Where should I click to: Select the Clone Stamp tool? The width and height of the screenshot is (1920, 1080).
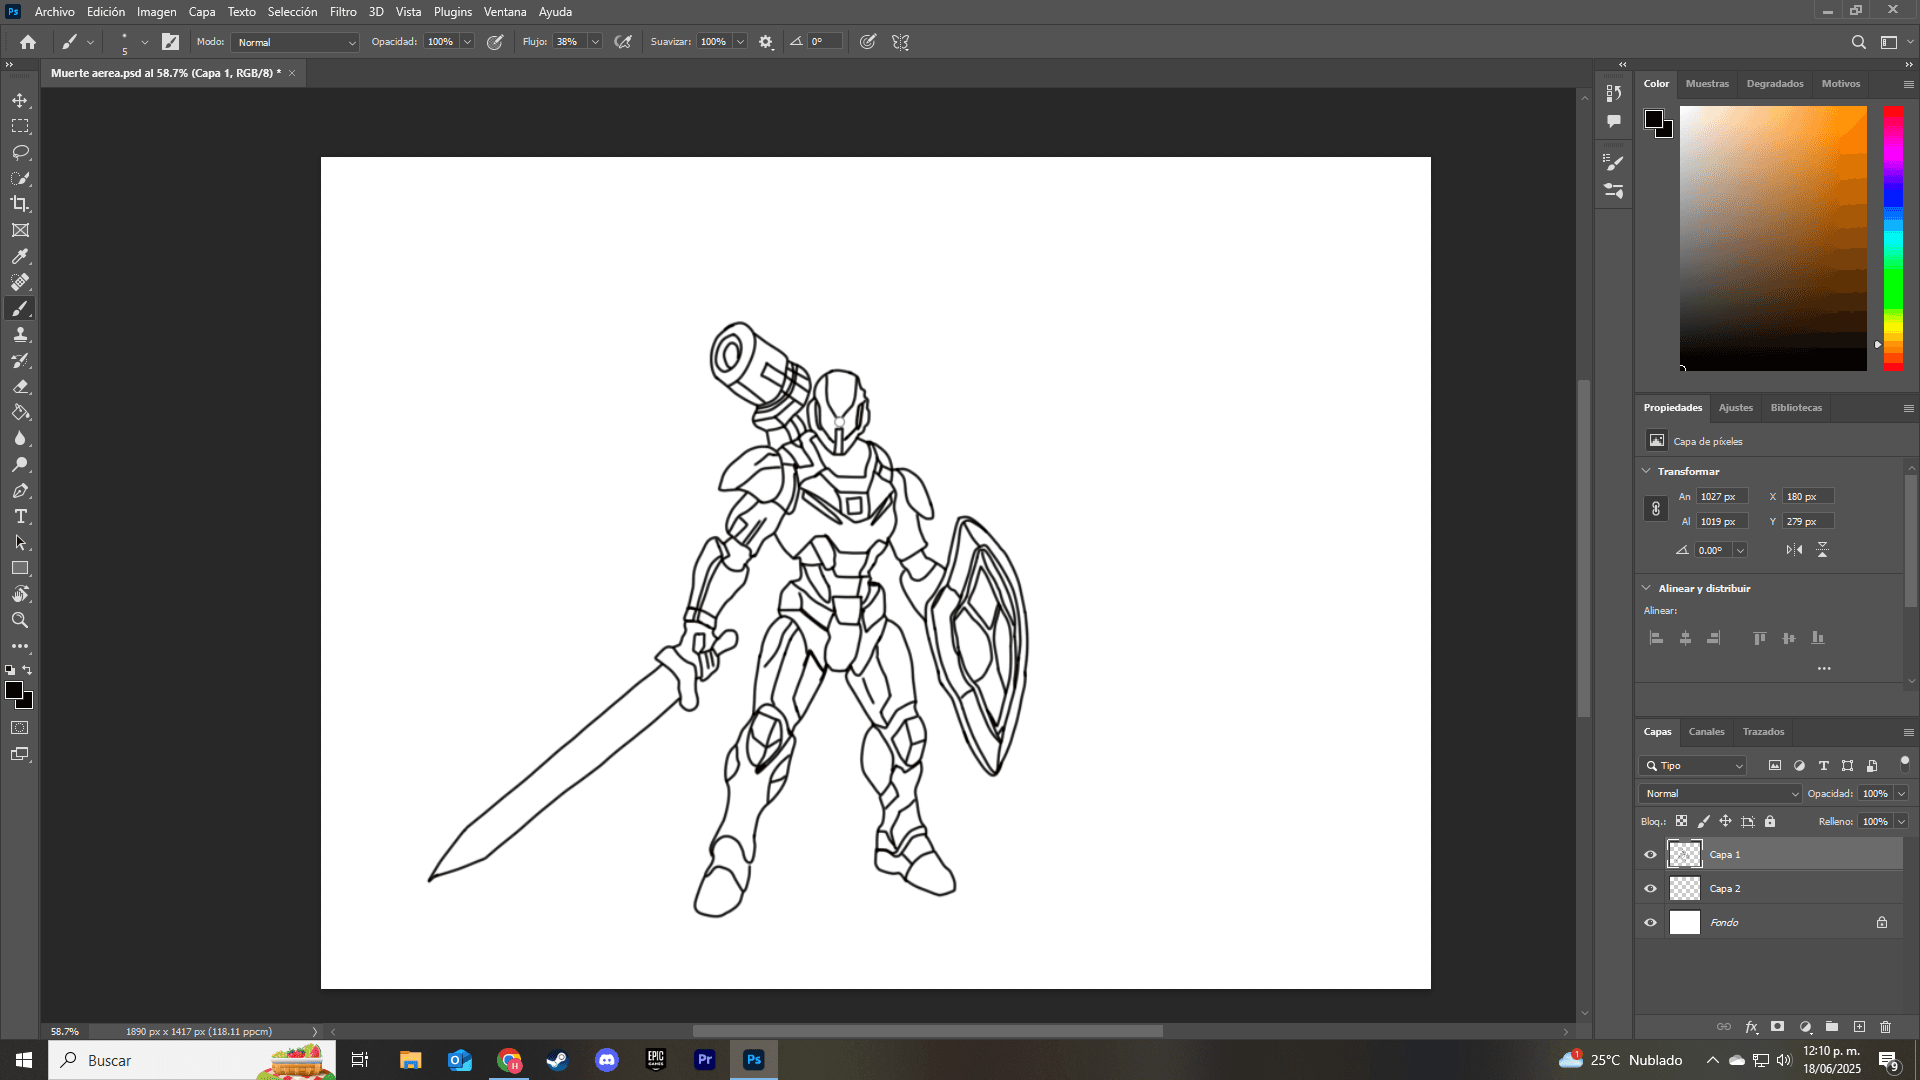pyautogui.click(x=20, y=334)
